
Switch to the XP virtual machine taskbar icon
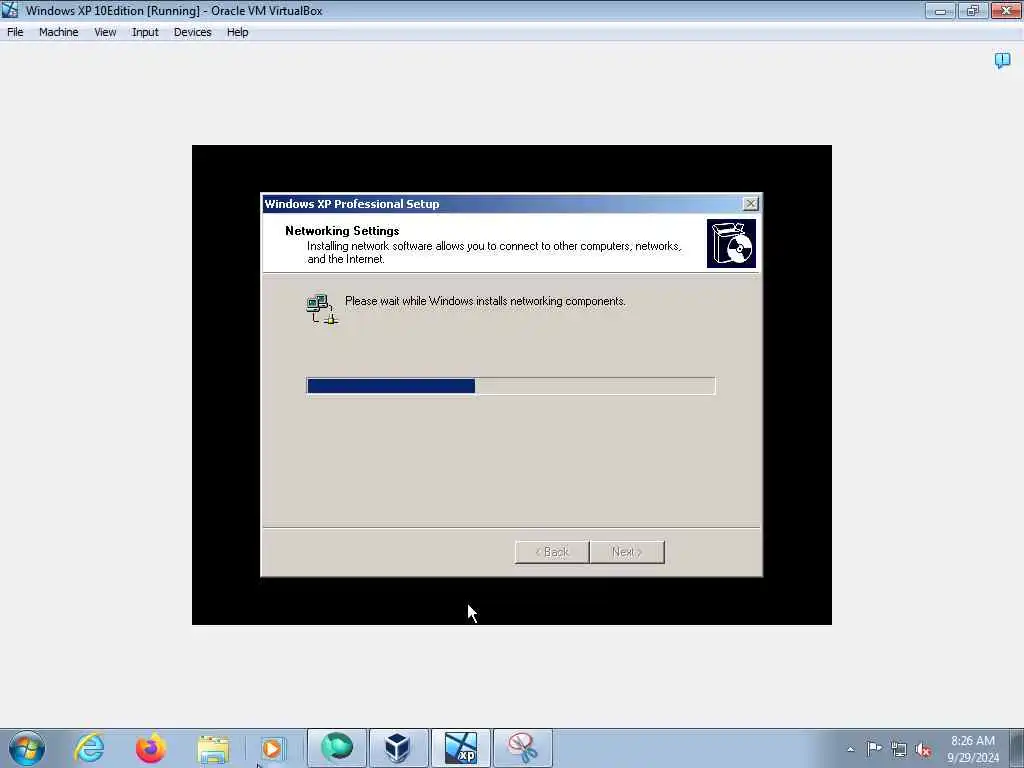(460, 748)
